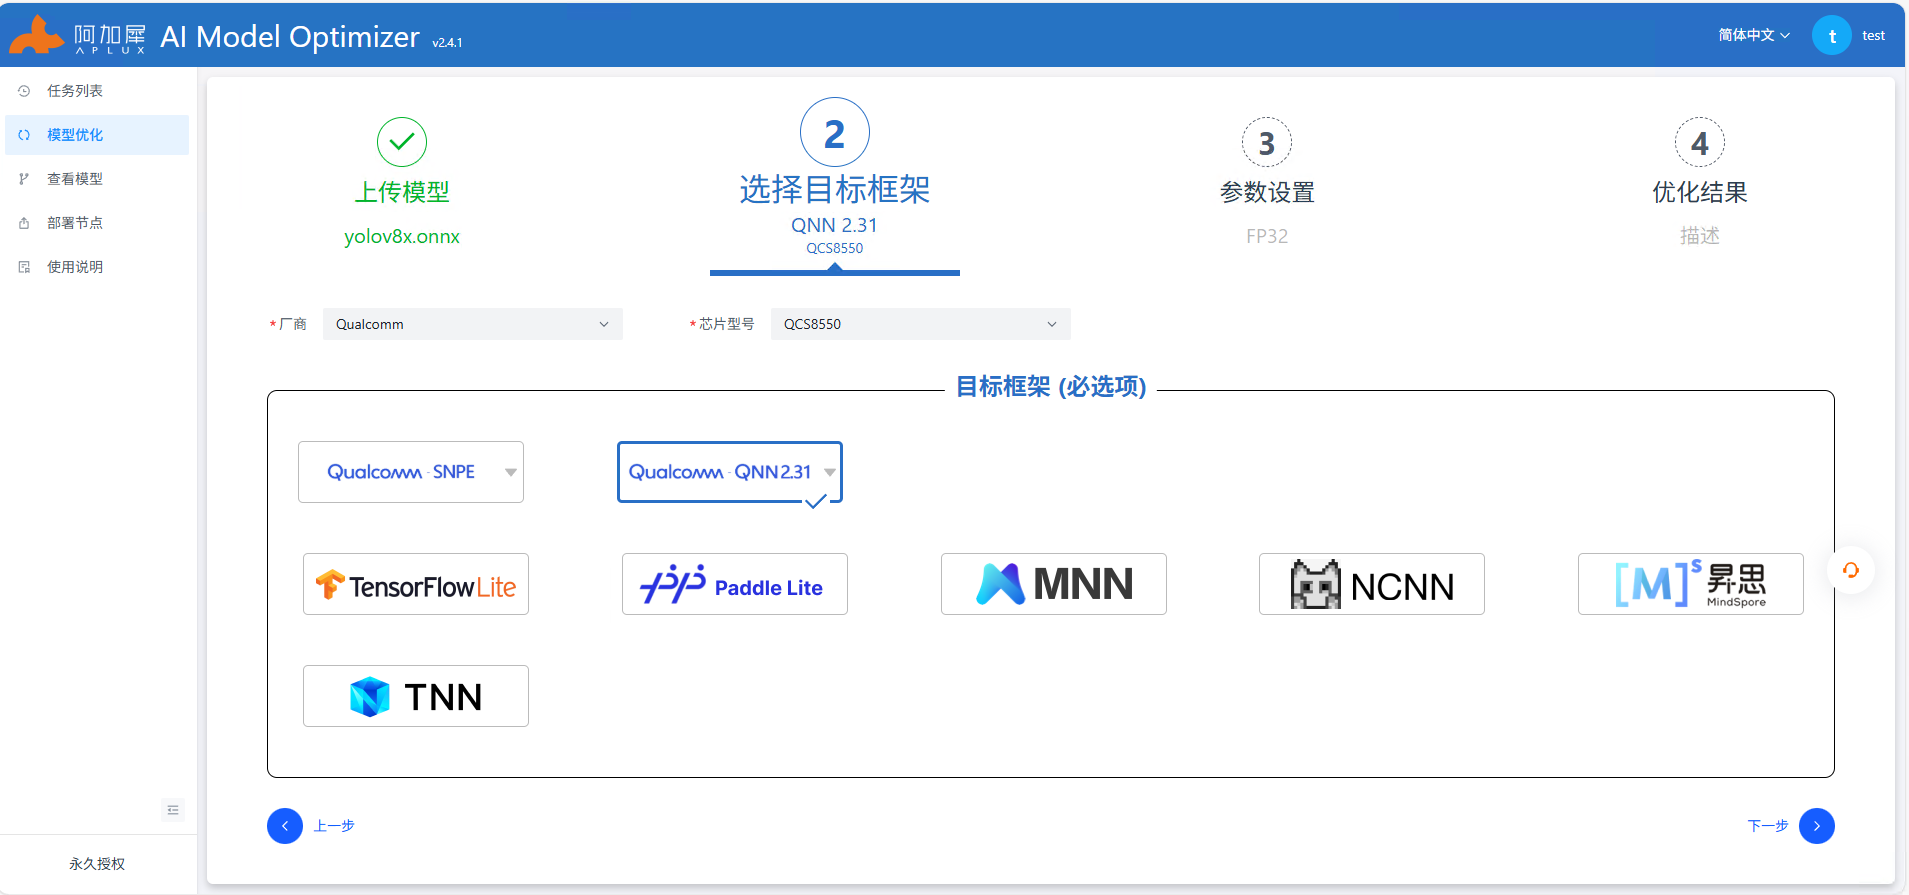The width and height of the screenshot is (1909, 895).
Task: Select the NCNN framework
Action: (1372, 584)
